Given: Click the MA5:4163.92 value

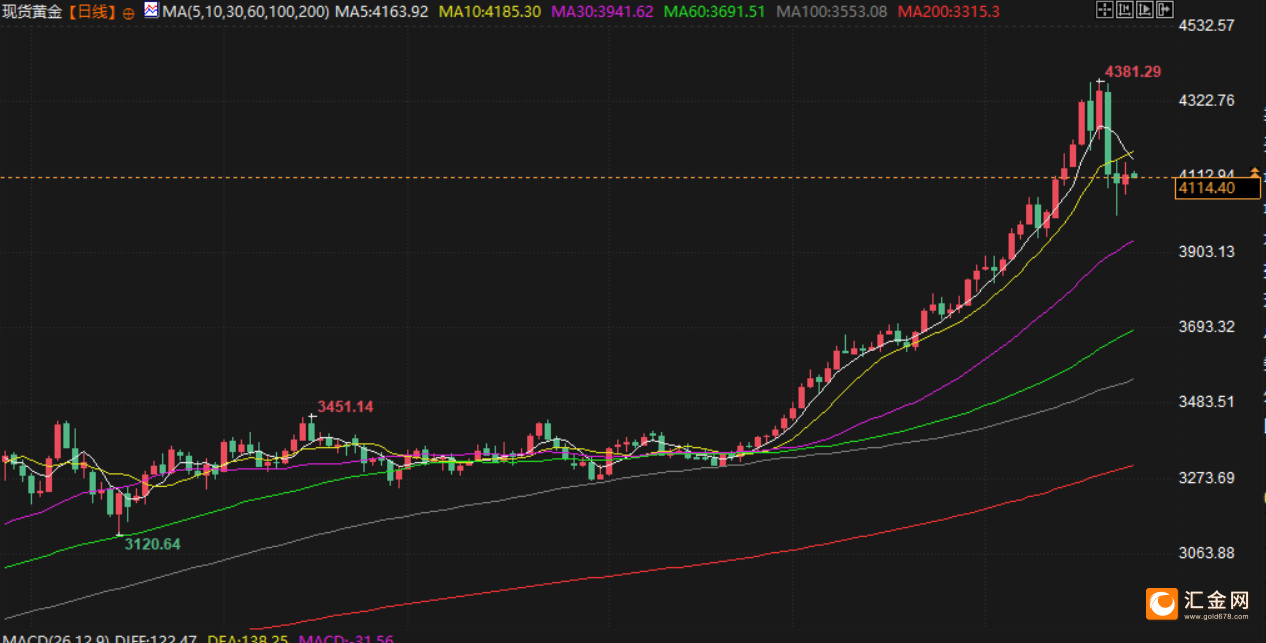Looking at the screenshot, I should (382, 12).
